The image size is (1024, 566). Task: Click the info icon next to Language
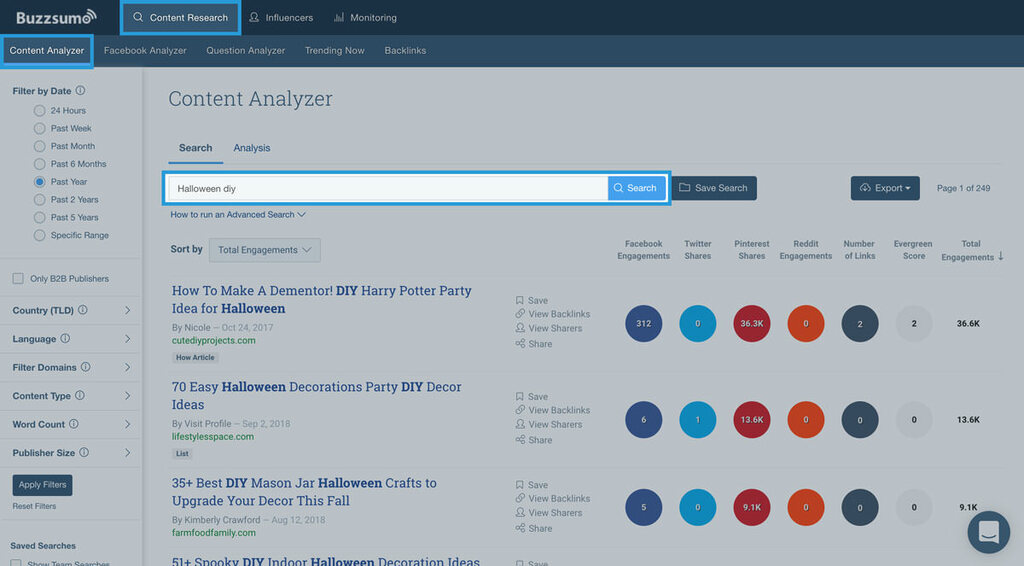pyautogui.click(x=65, y=339)
